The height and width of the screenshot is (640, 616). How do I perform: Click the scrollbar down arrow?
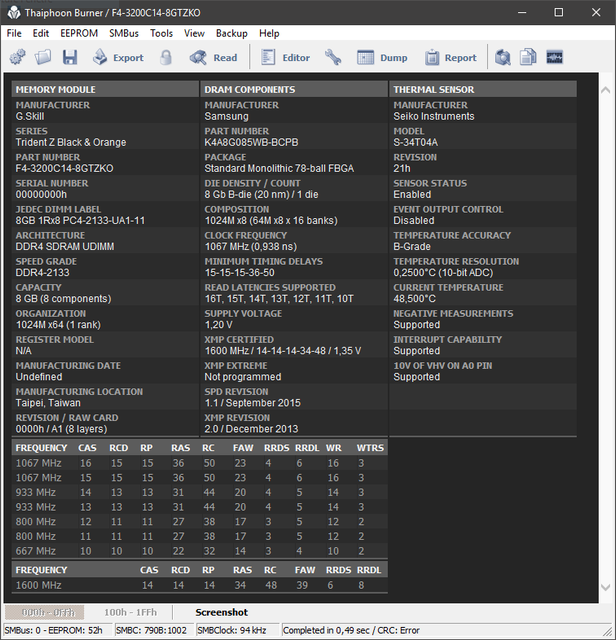click(606, 587)
